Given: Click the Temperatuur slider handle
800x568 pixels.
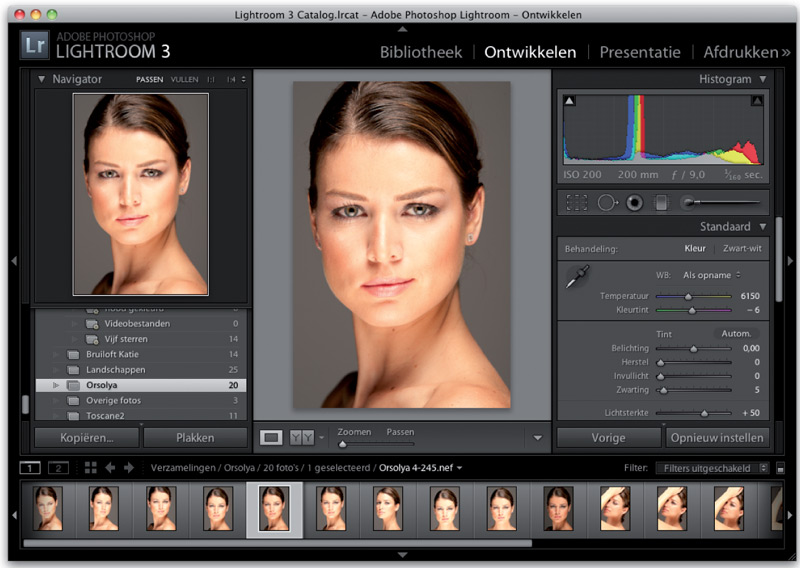Looking at the screenshot, I should click(688, 296).
